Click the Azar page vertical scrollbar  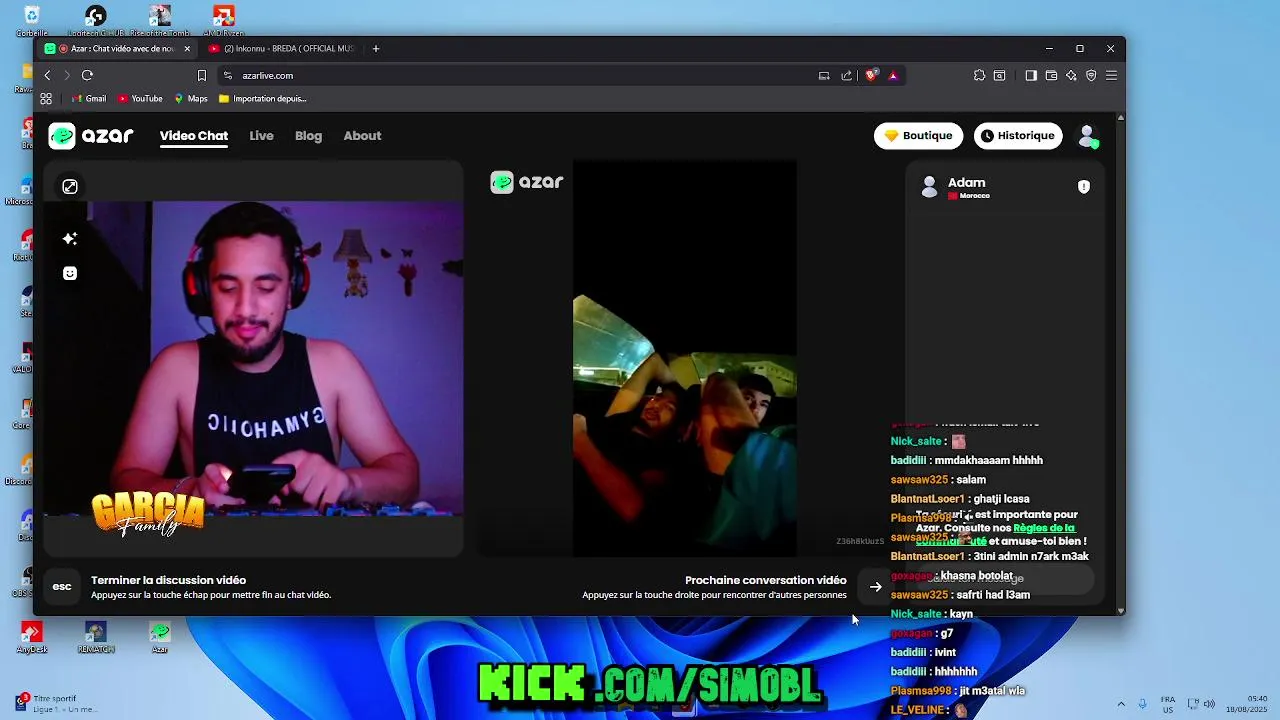point(1120,364)
